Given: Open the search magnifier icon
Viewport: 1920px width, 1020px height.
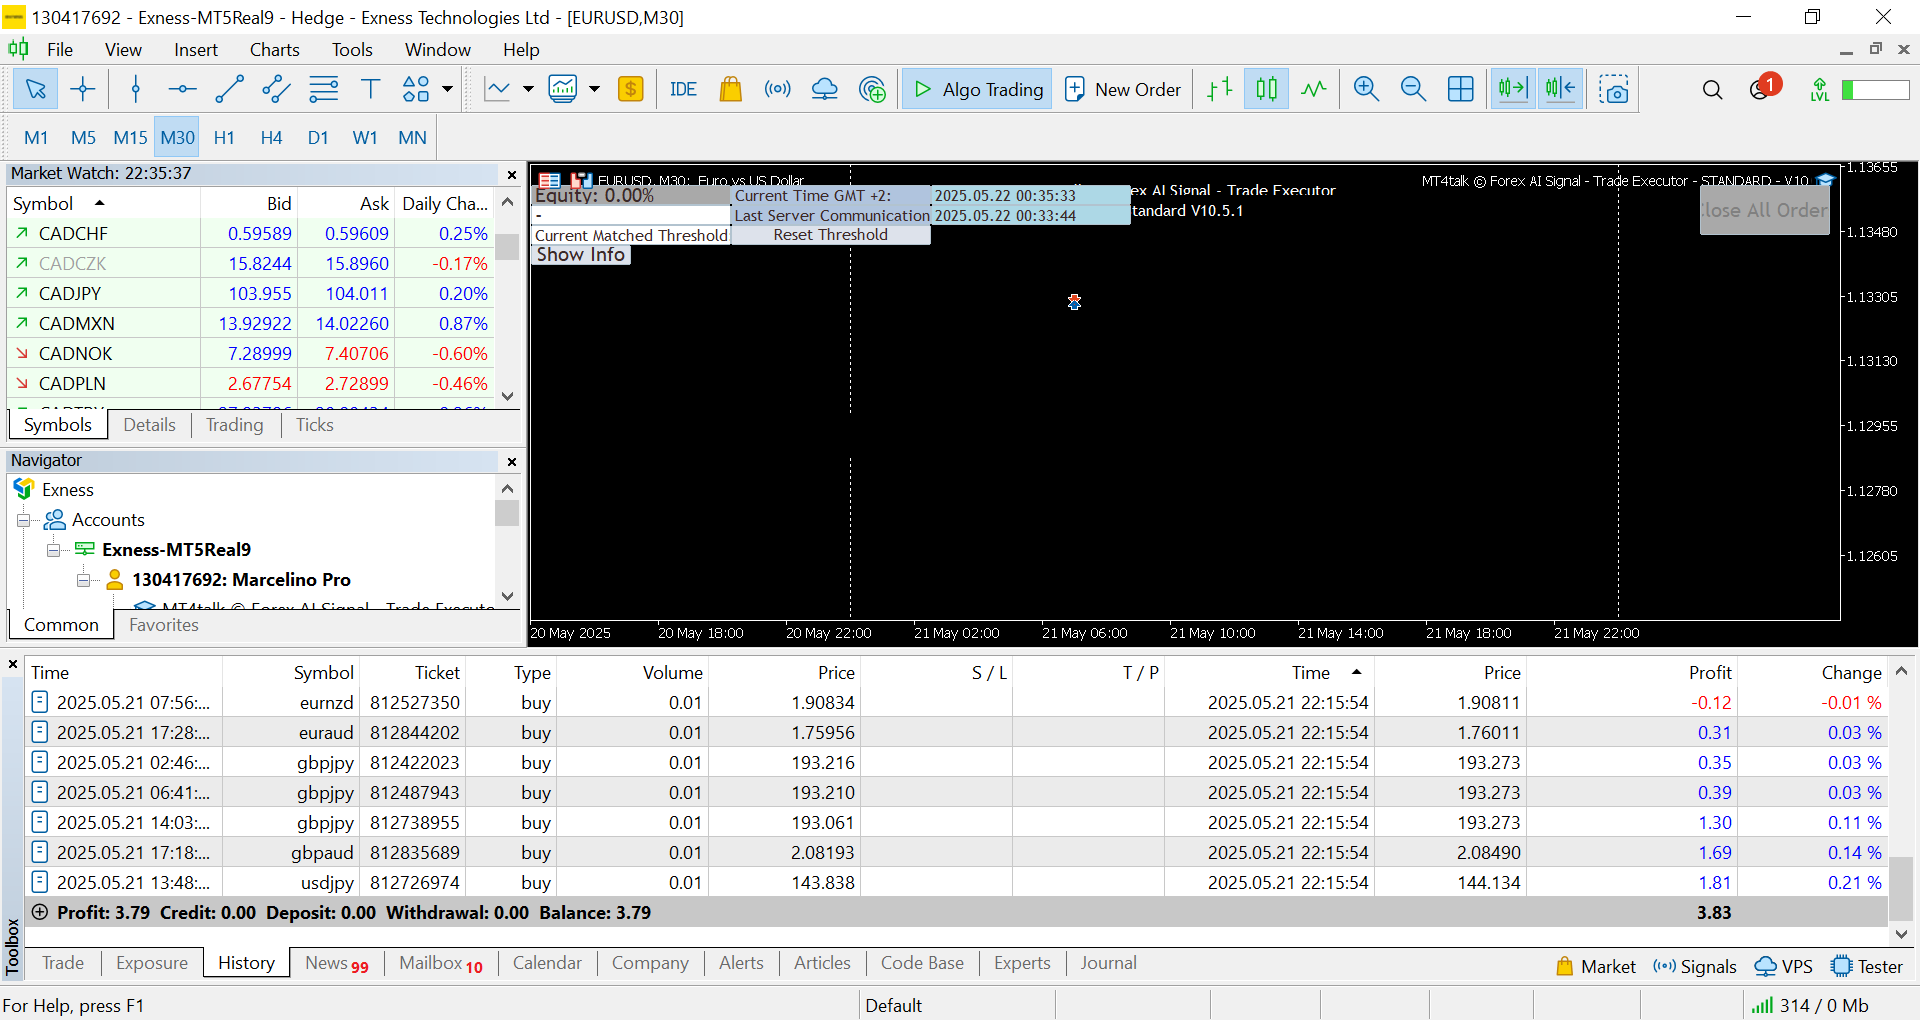Looking at the screenshot, I should click(x=1712, y=90).
